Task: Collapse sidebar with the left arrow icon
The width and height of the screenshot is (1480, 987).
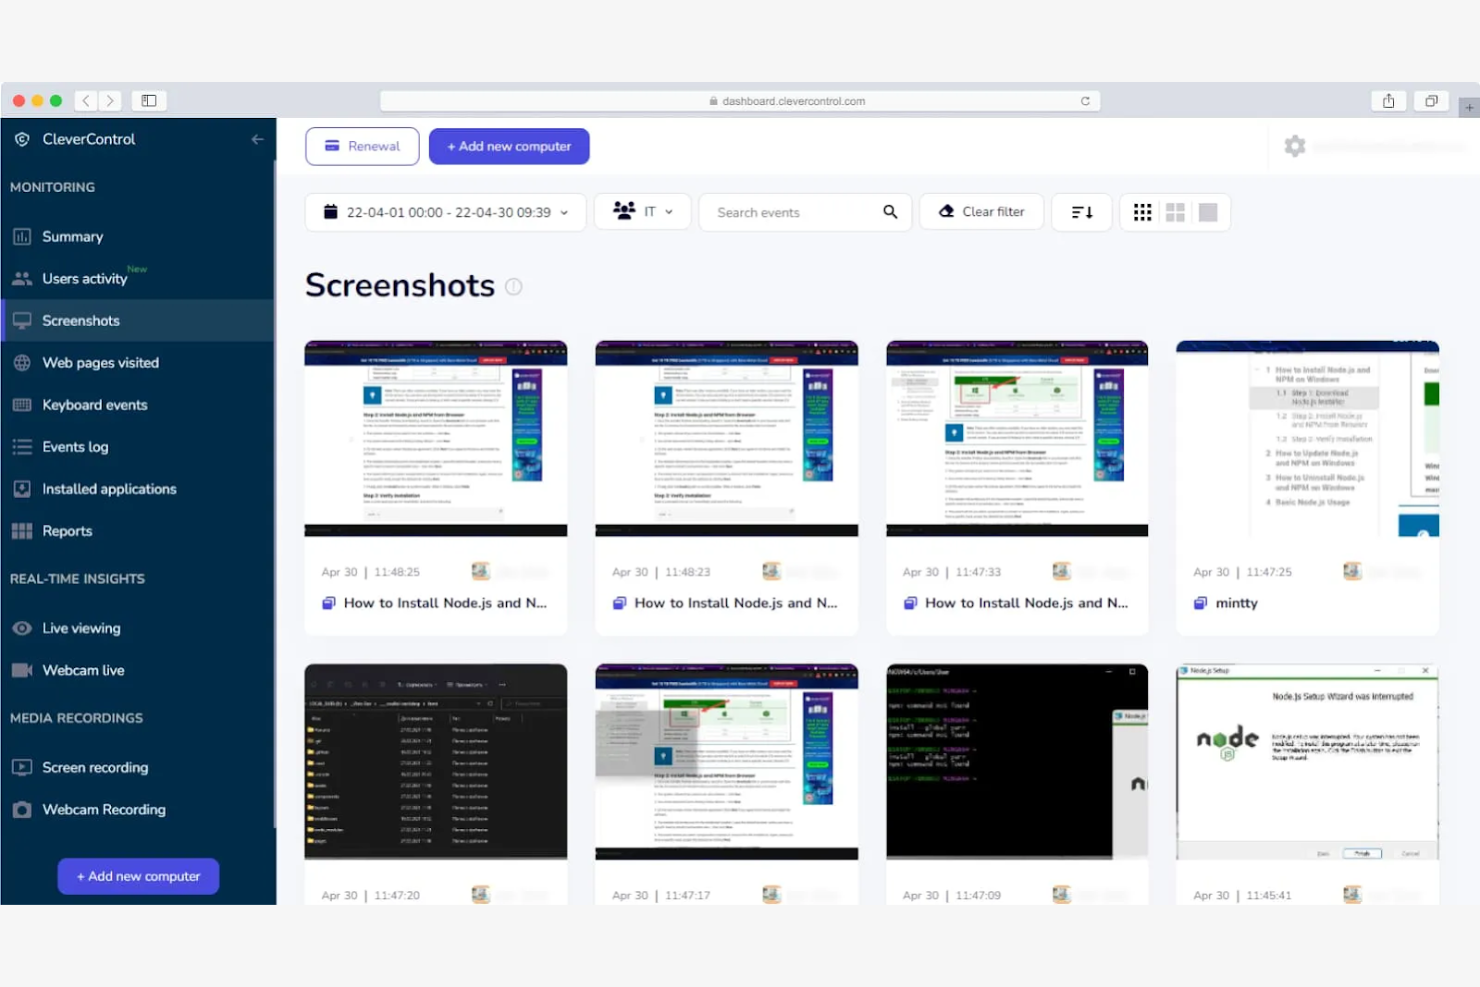Action: coord(258,139)
